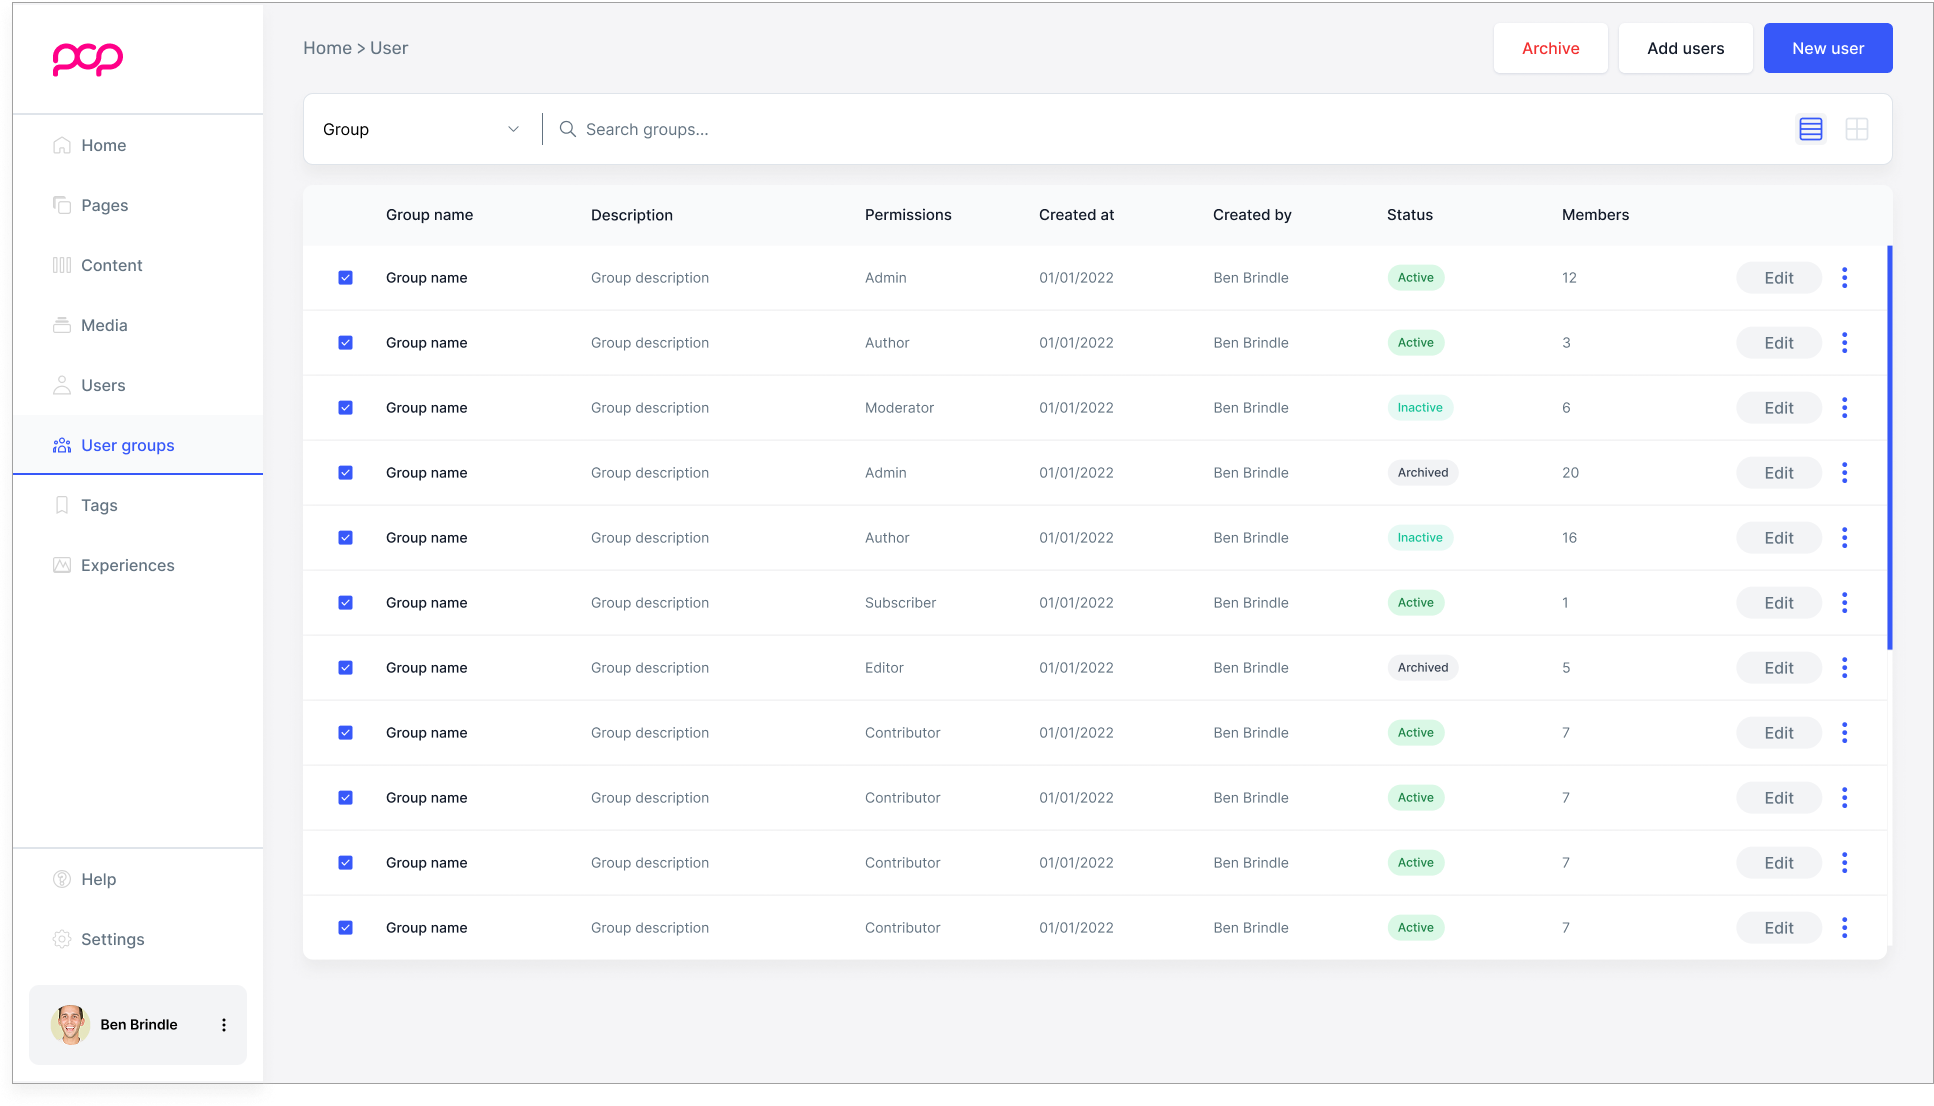
Task: Open the Media section in sidebar
Action: coord(104,325)
